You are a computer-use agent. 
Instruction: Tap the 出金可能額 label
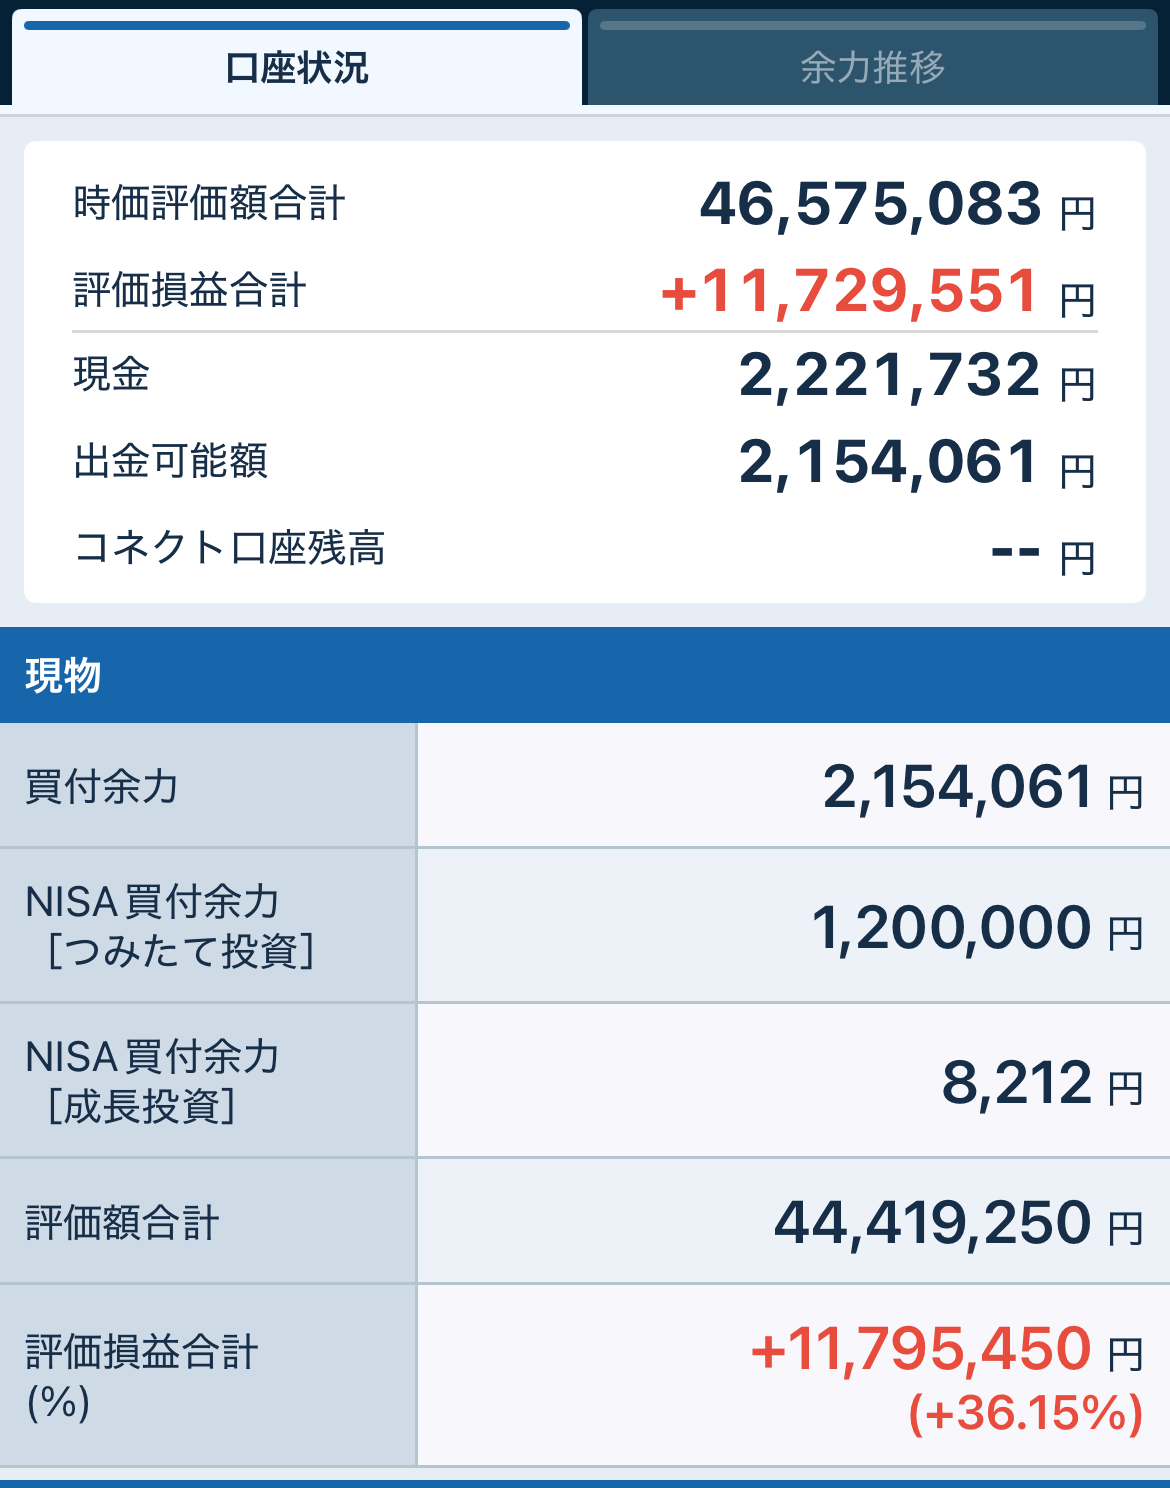click(x=171, y=462)
